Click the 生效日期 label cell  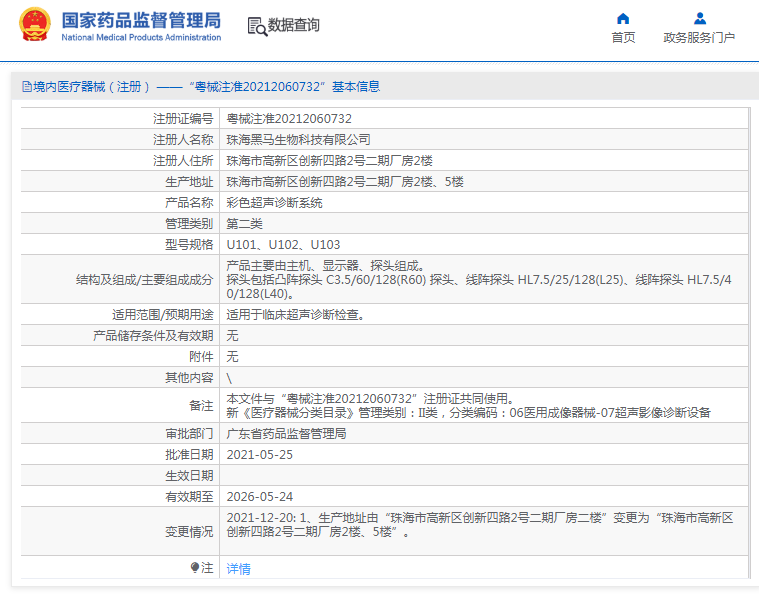[189, 475]
